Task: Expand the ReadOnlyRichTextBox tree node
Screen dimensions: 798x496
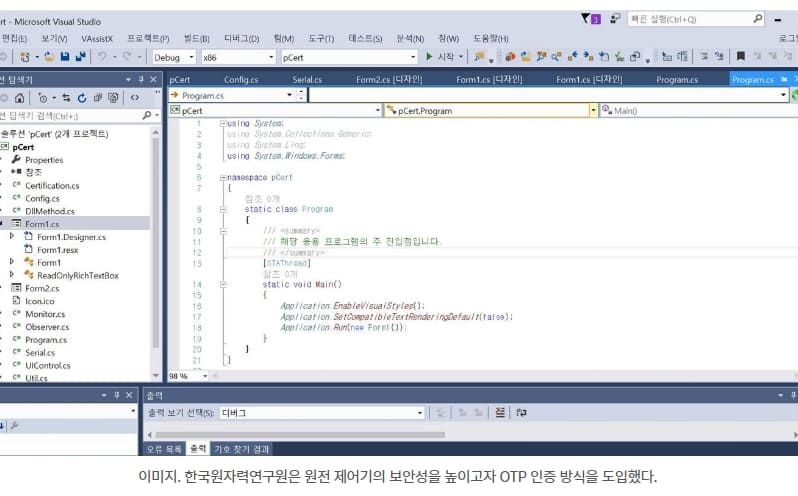Action: pyautogui.click(x=12, y=275)
